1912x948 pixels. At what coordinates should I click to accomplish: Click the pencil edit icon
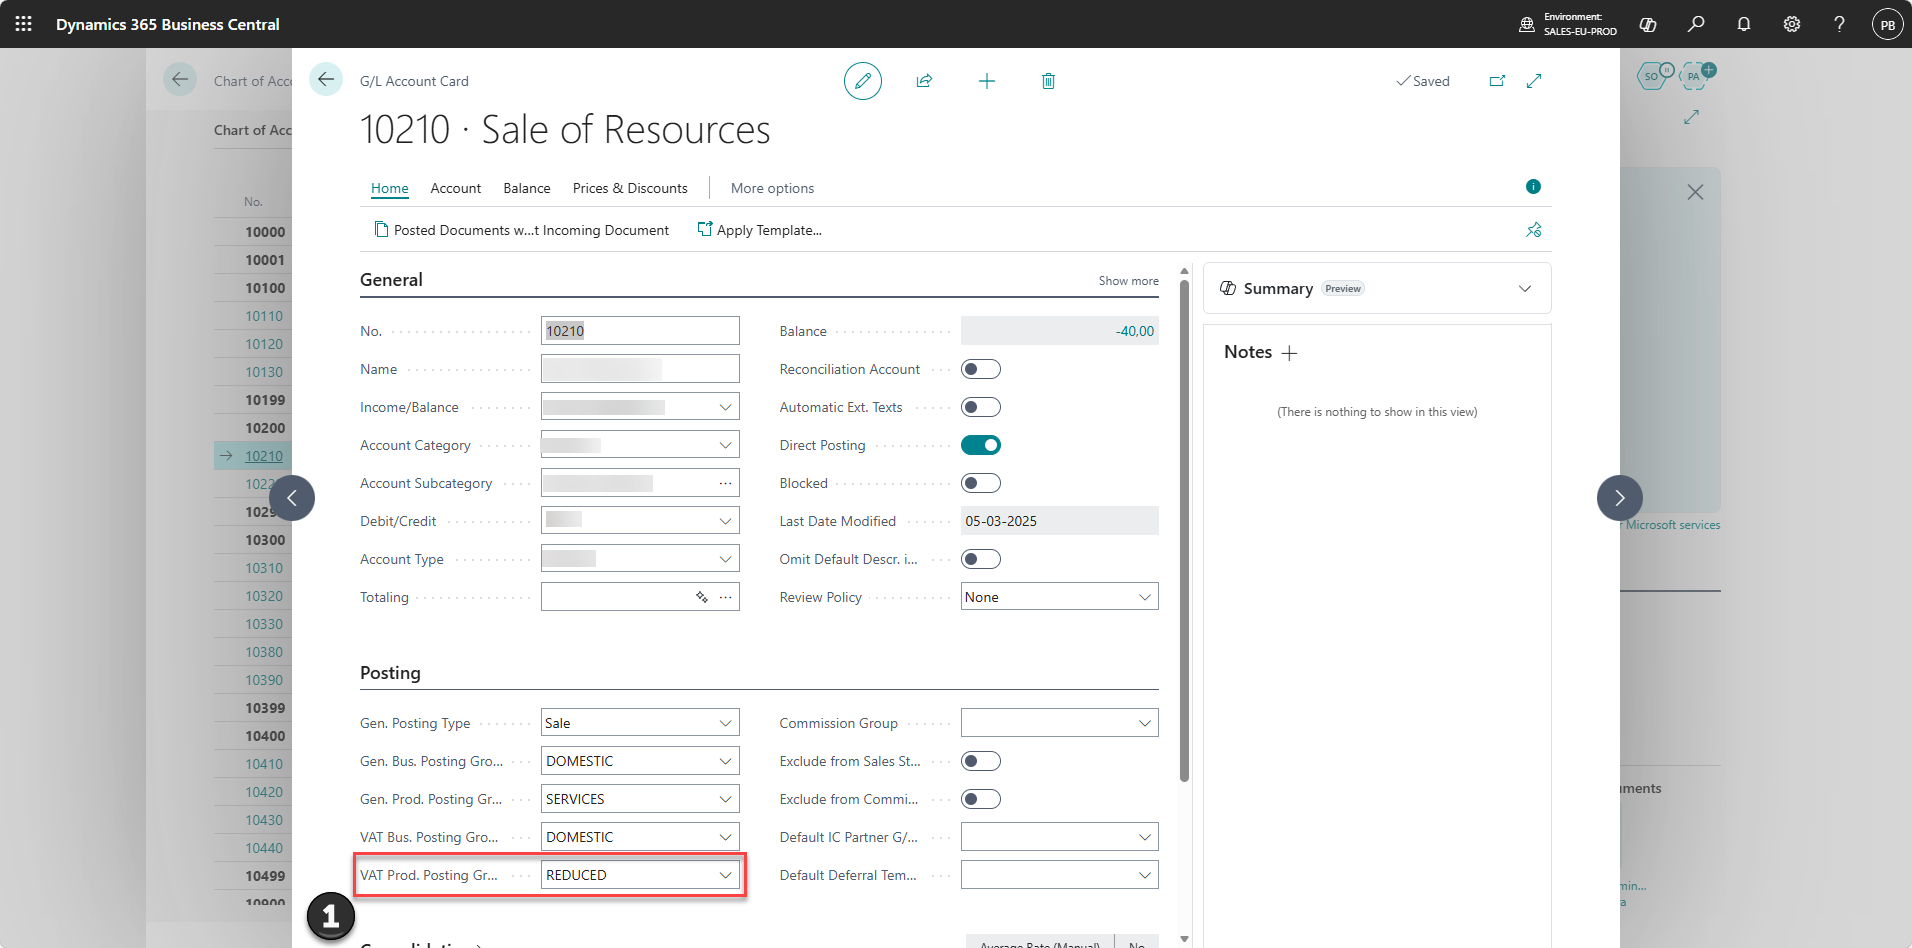863,81
